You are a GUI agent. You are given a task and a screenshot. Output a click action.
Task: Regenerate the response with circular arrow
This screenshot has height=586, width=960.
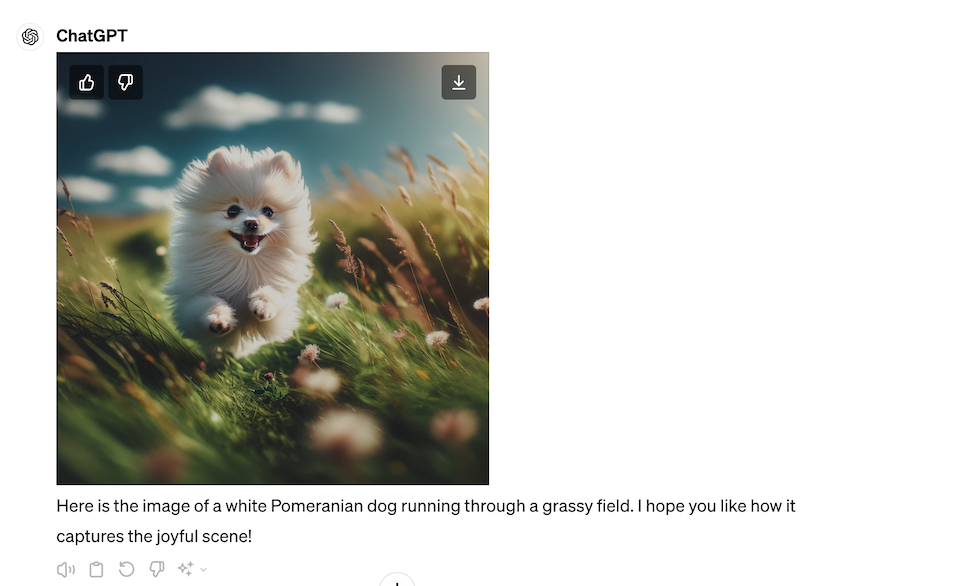[126, 569]
